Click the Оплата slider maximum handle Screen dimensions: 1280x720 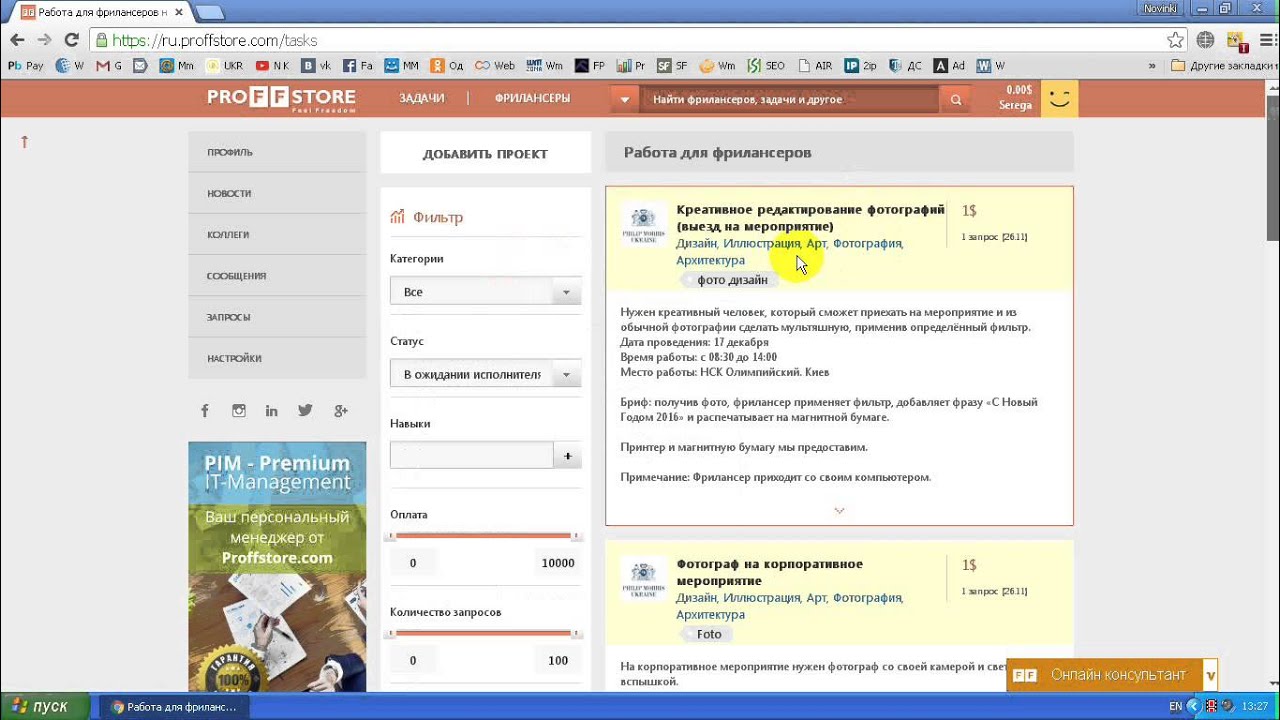click(x=576, y=537)
